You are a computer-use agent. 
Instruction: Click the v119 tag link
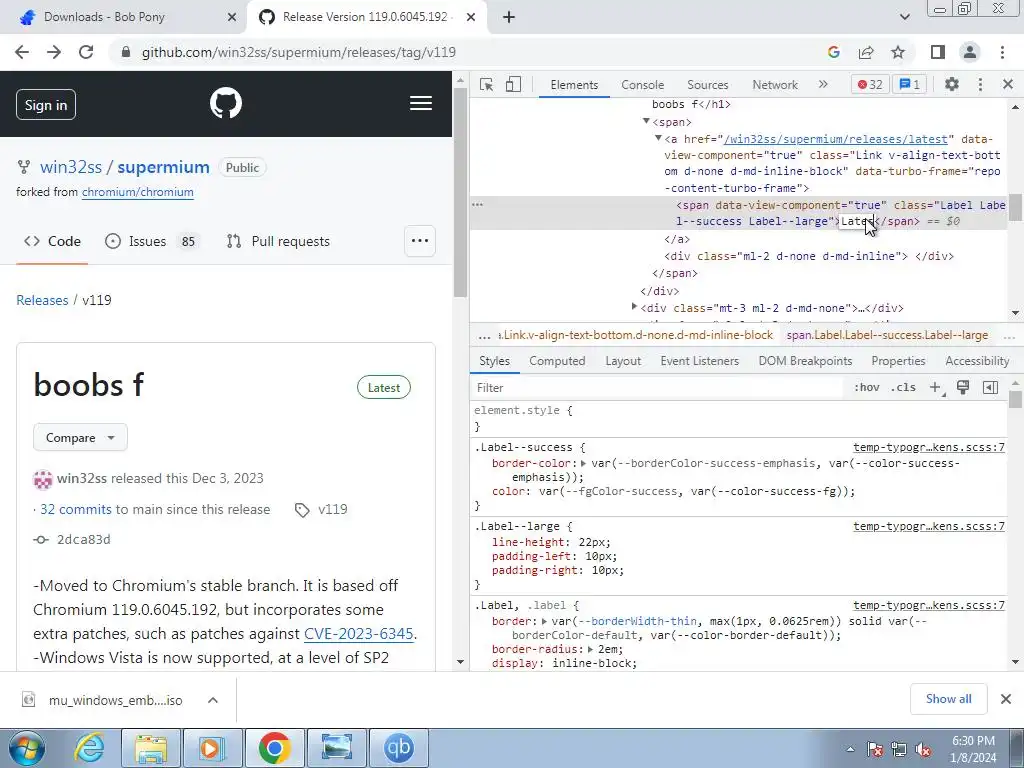click(332, 509)
